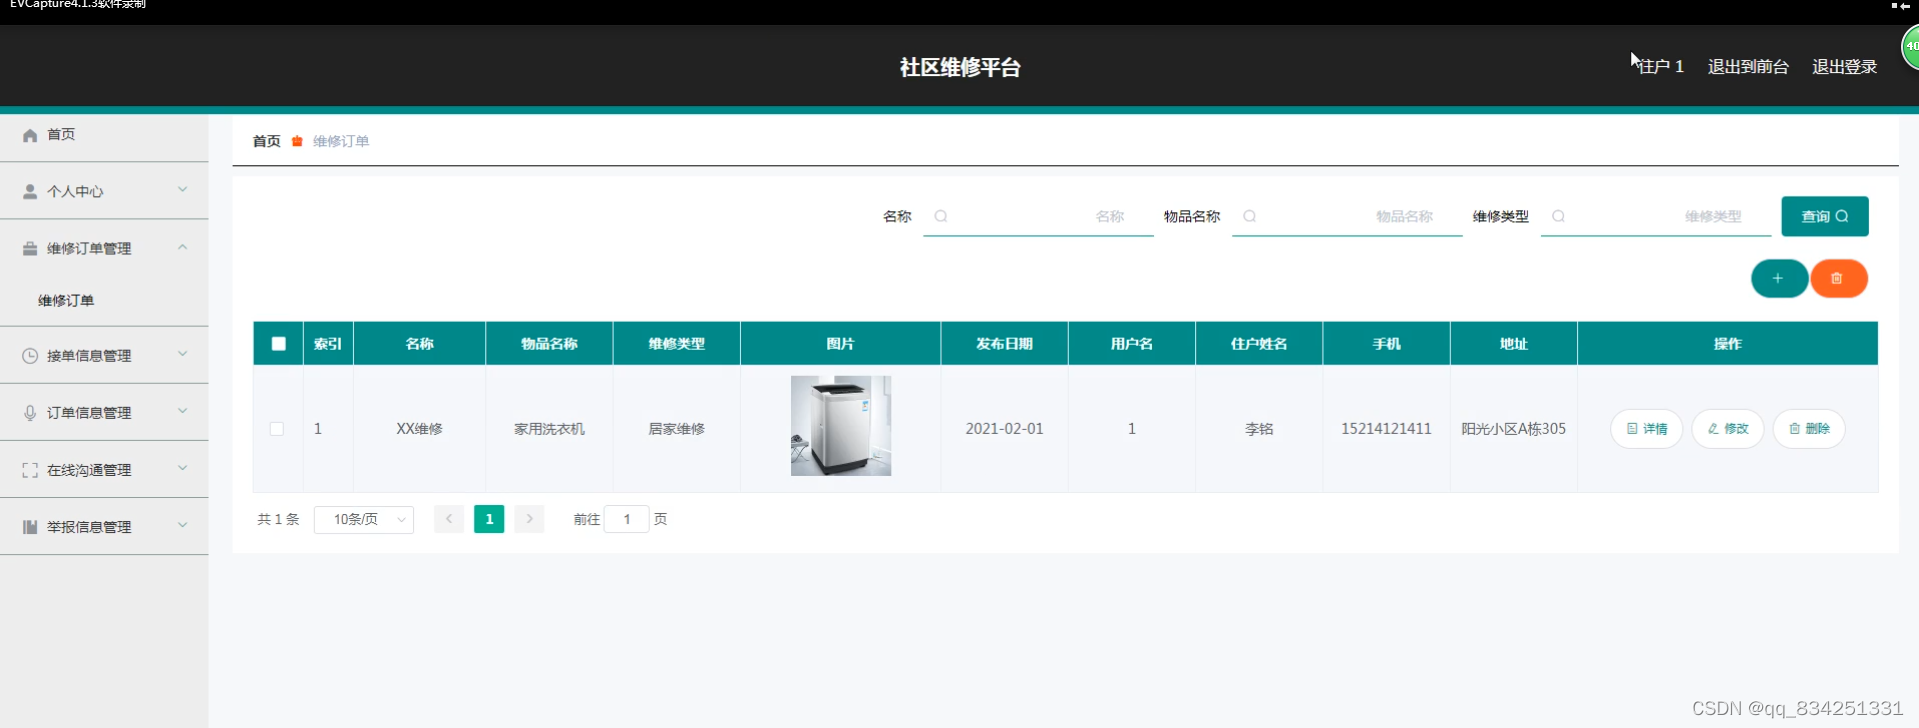Screen dimensions: 1919x728
Task: Click the phone number 15214121411
Action: (x=1386, y=429)
